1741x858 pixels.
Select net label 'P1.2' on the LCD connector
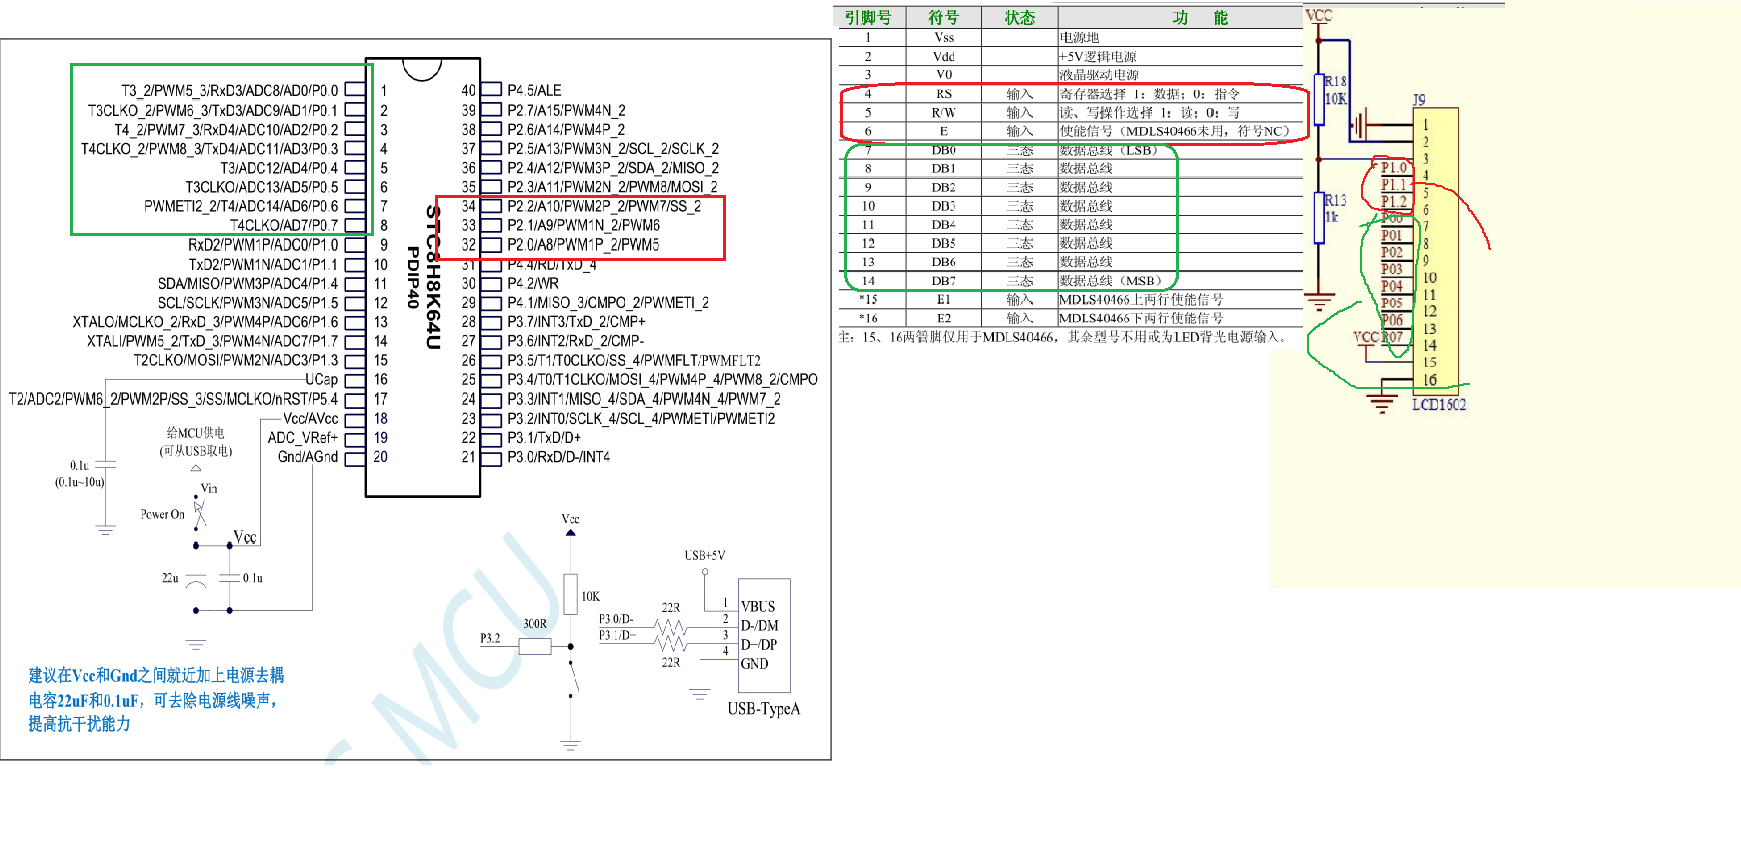pos(1394,201)
